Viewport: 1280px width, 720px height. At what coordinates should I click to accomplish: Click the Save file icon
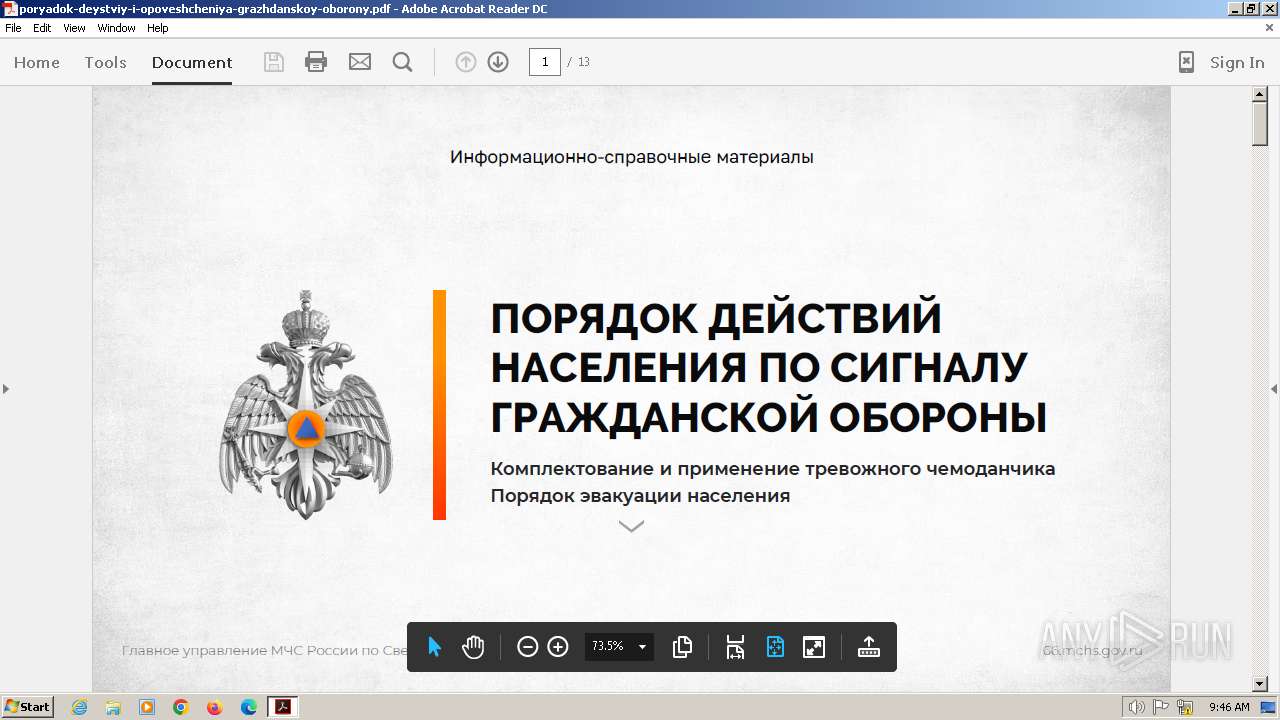274,62
